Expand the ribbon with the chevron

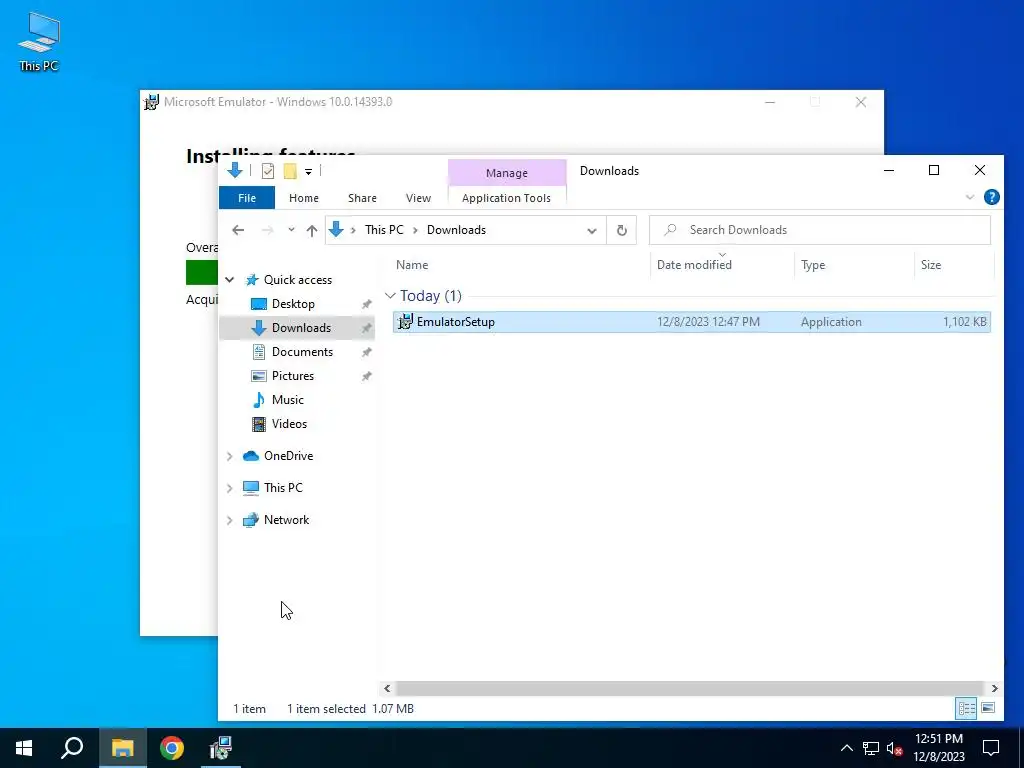[x=970, y=197]
